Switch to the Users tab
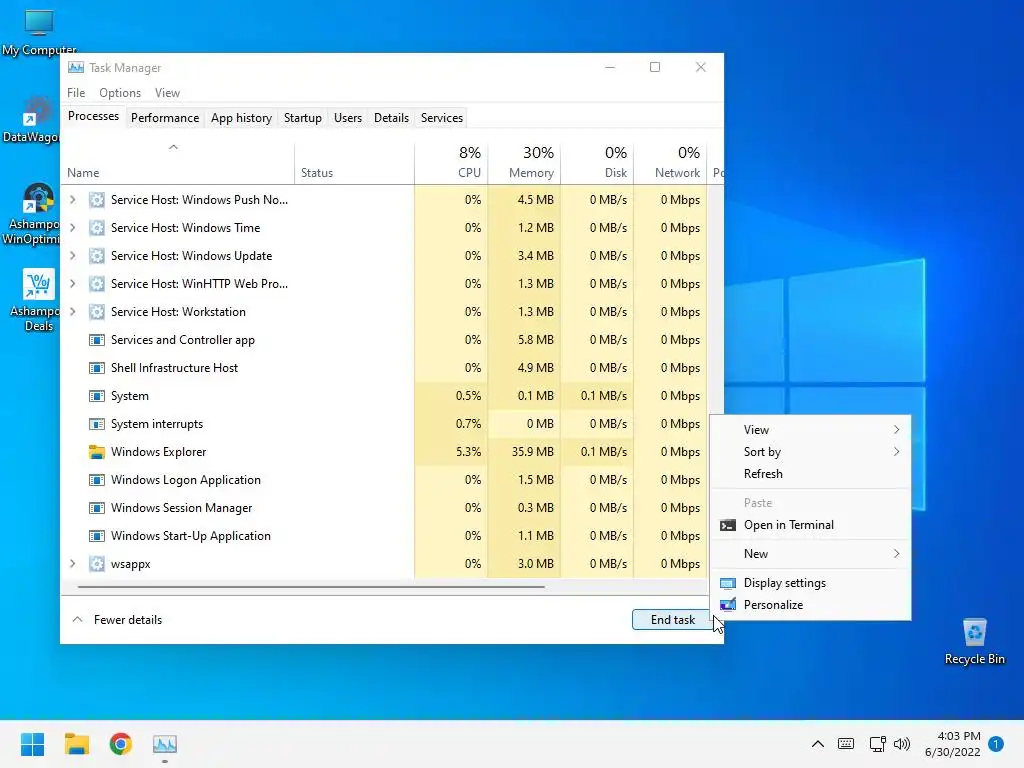The image size is (1024, 768). point(347,118)
